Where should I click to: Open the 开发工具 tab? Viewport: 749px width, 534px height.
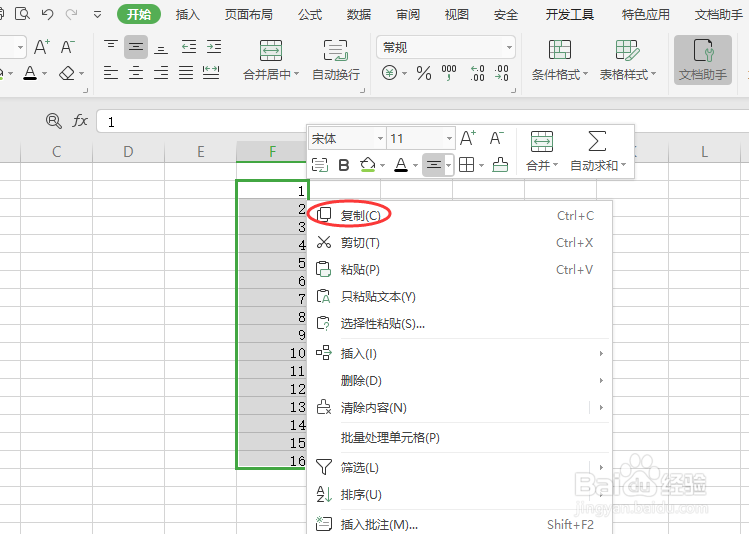tap(569, 15)
